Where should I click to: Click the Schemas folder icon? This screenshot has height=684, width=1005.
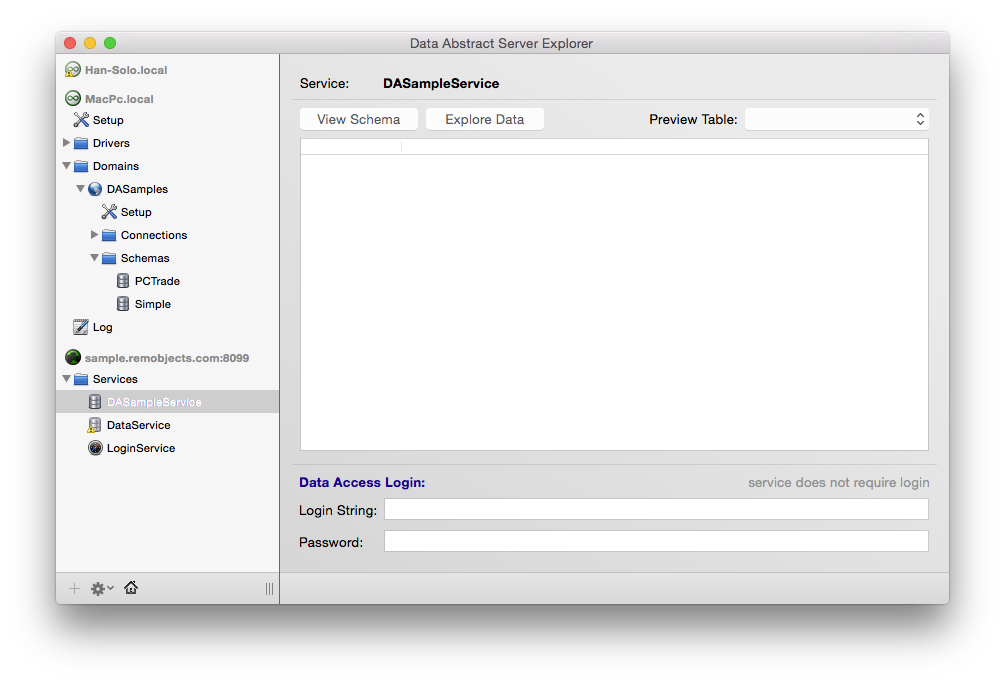(x=109, y=258)
